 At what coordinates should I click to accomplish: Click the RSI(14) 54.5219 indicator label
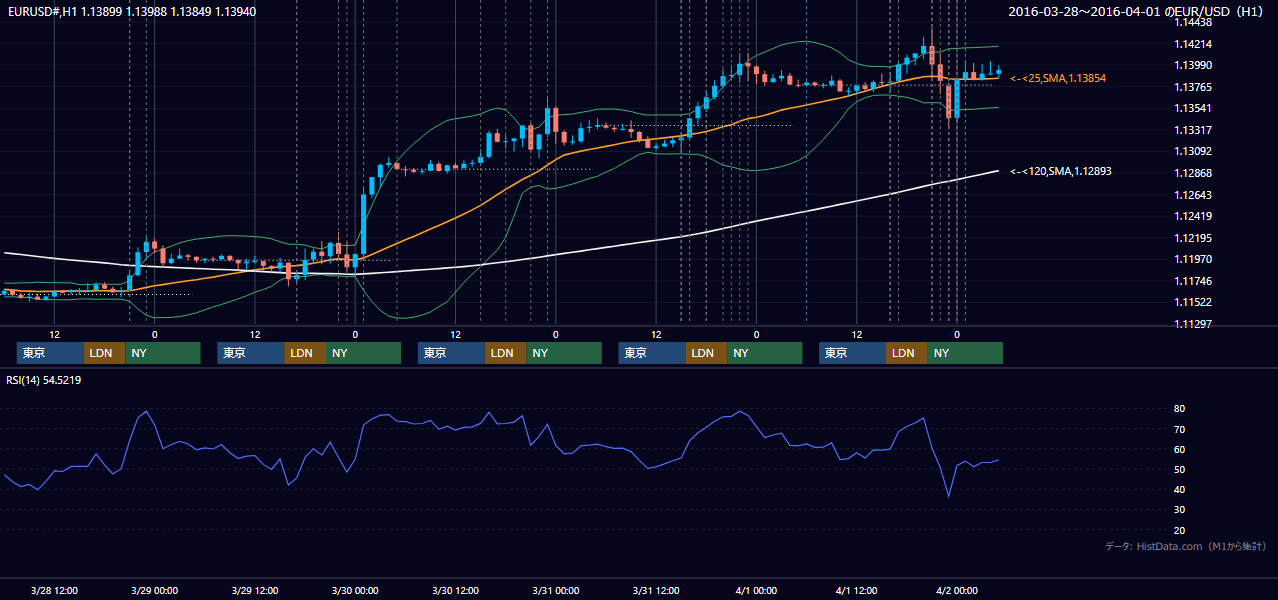(44, 380)
